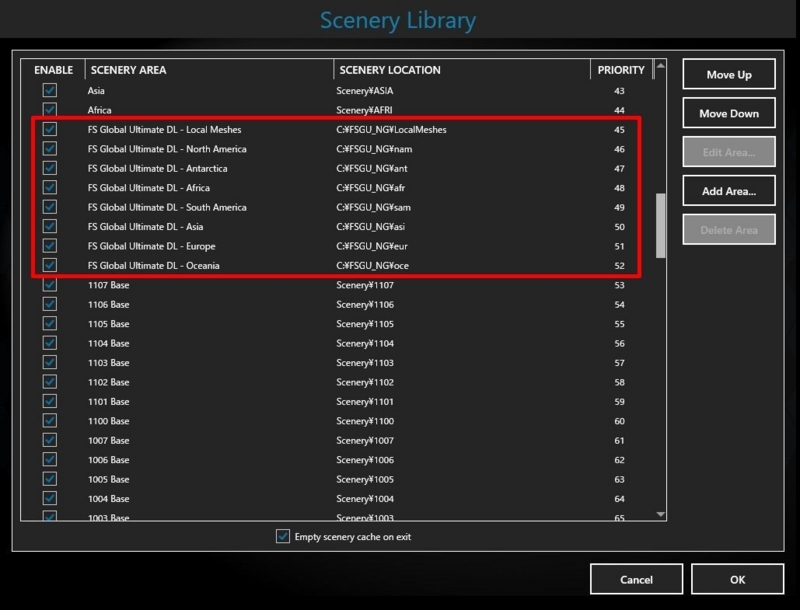Screen dimensions: 800x610
Task: Disable the 1007 Base checkbox
Action: click(x=49, y=440)
